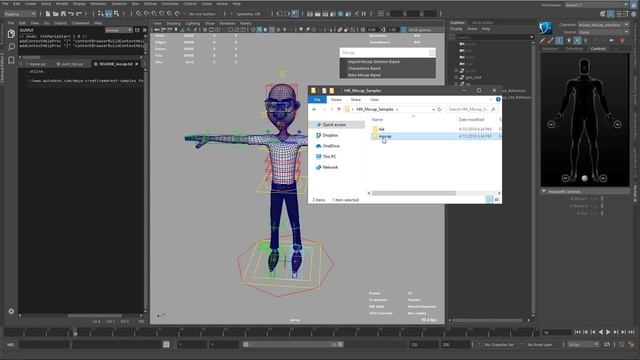The width and height of the screenshot is (640, 360).
Task: Click the Explorer horizontal scrollbar
Action: click(413, 193)
